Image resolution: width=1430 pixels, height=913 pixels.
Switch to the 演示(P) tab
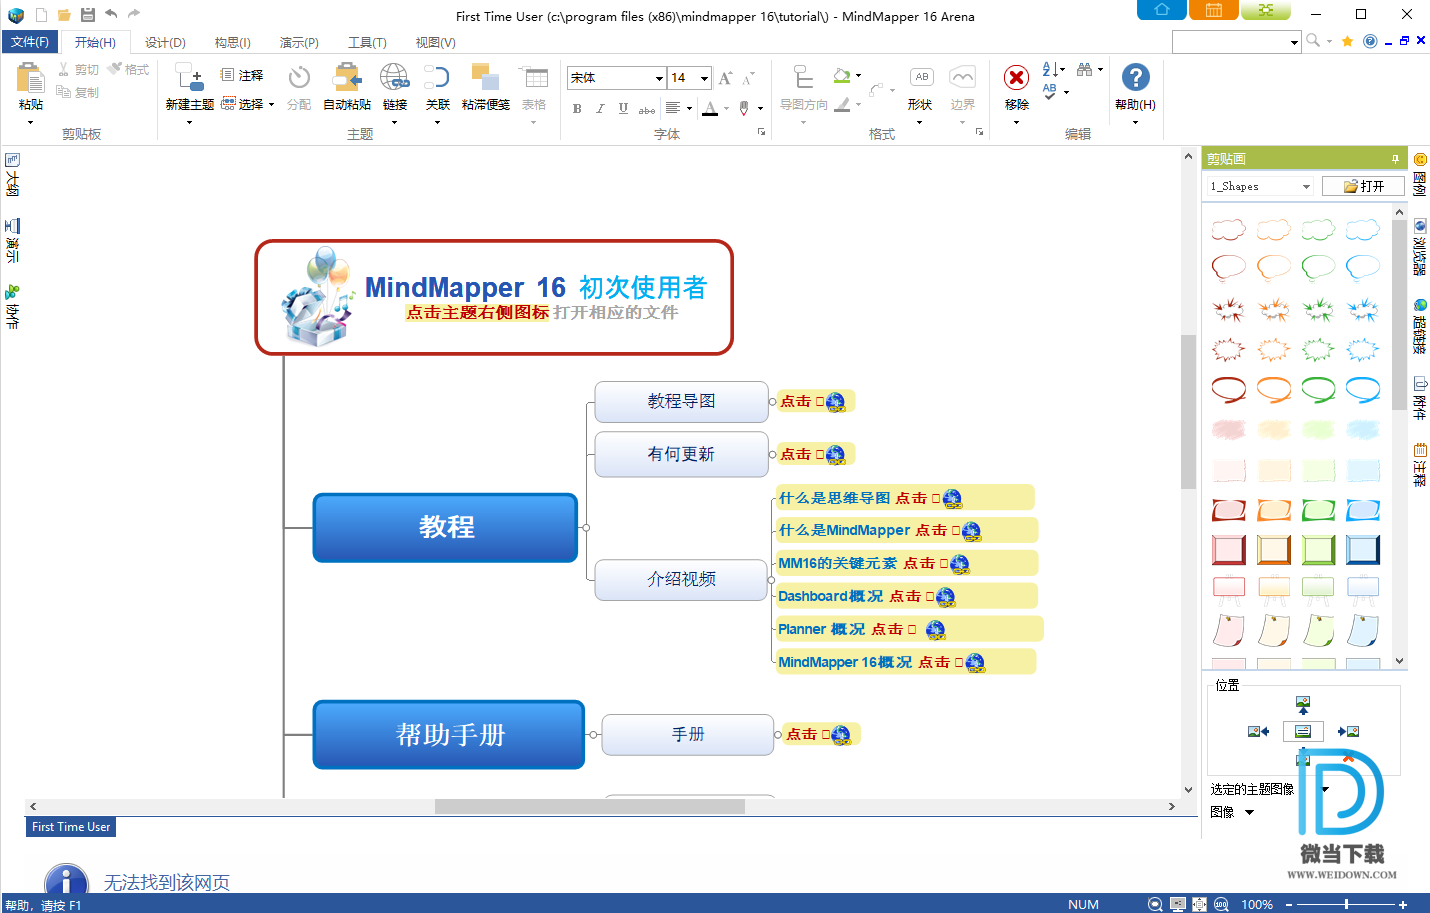299,43
